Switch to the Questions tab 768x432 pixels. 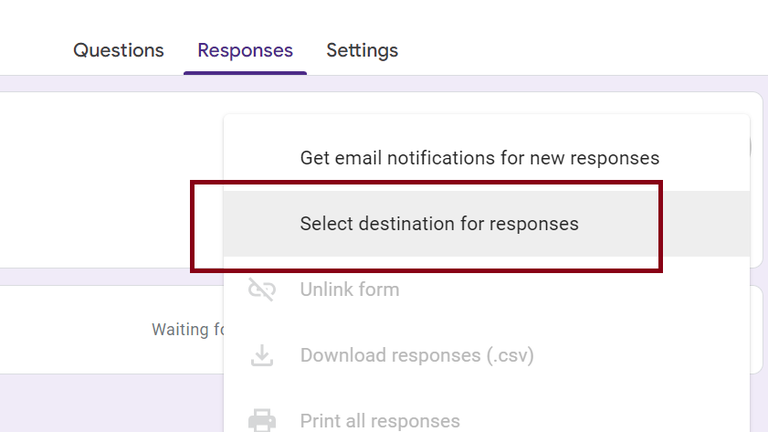click(x=118, y=50)
